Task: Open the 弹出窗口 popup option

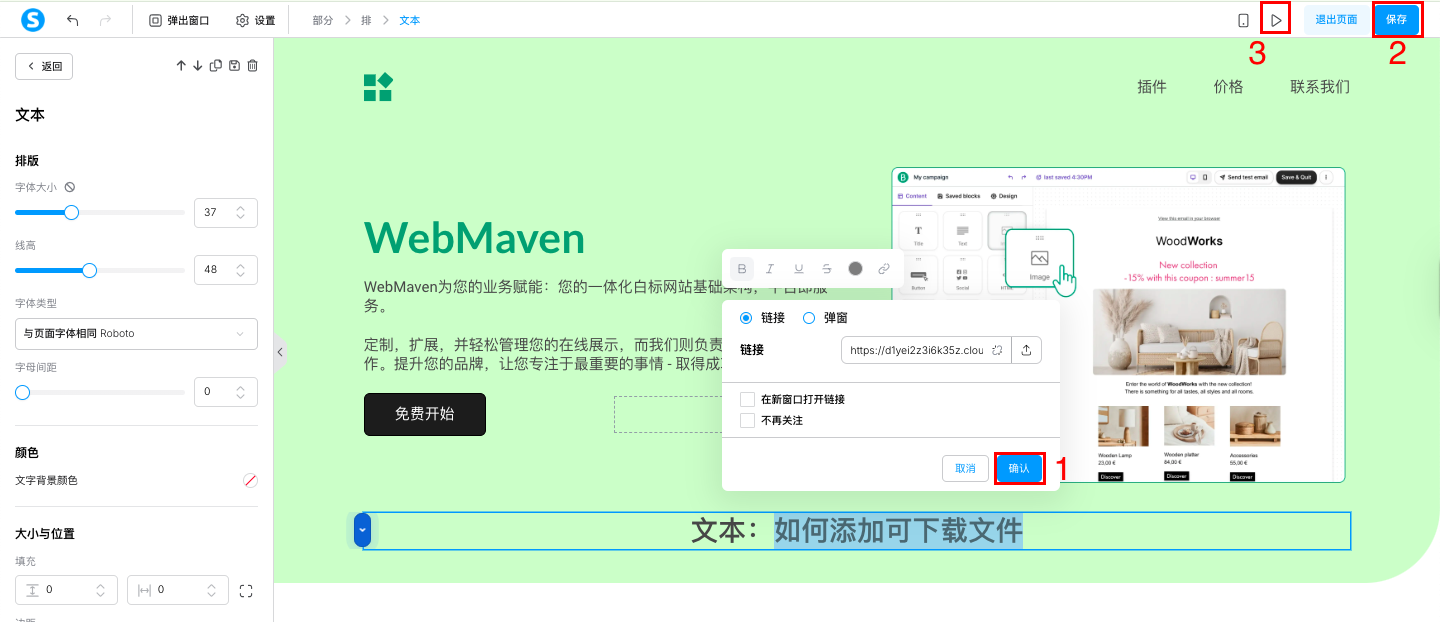Action: click(179, 20)
